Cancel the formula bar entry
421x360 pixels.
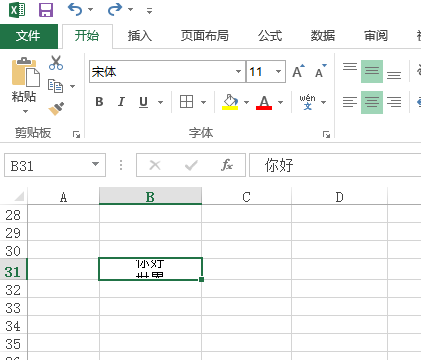tap(155, 165)
